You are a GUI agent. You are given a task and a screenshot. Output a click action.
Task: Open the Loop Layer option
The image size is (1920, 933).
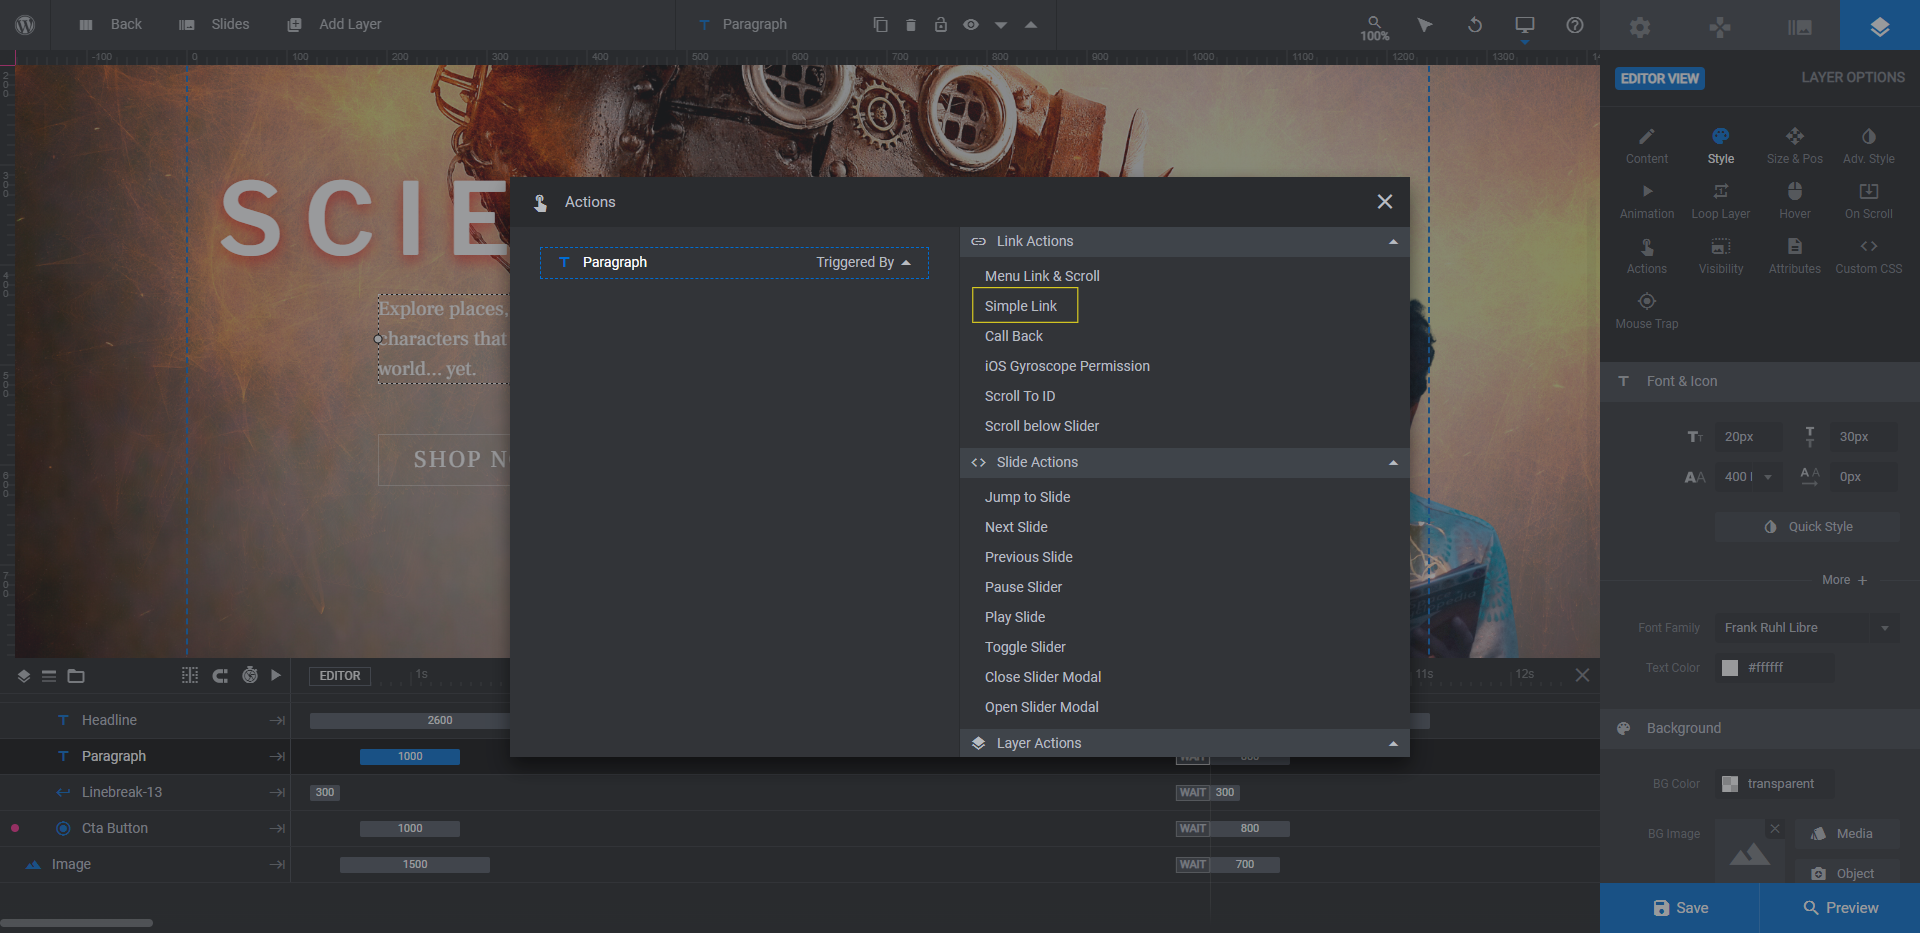(1721, 201)
